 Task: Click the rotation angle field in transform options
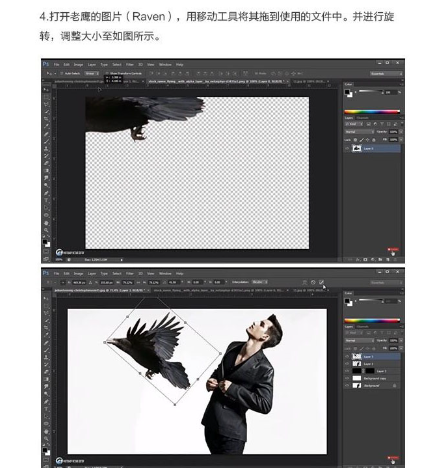pyautogui.click(x=174, y=282)
